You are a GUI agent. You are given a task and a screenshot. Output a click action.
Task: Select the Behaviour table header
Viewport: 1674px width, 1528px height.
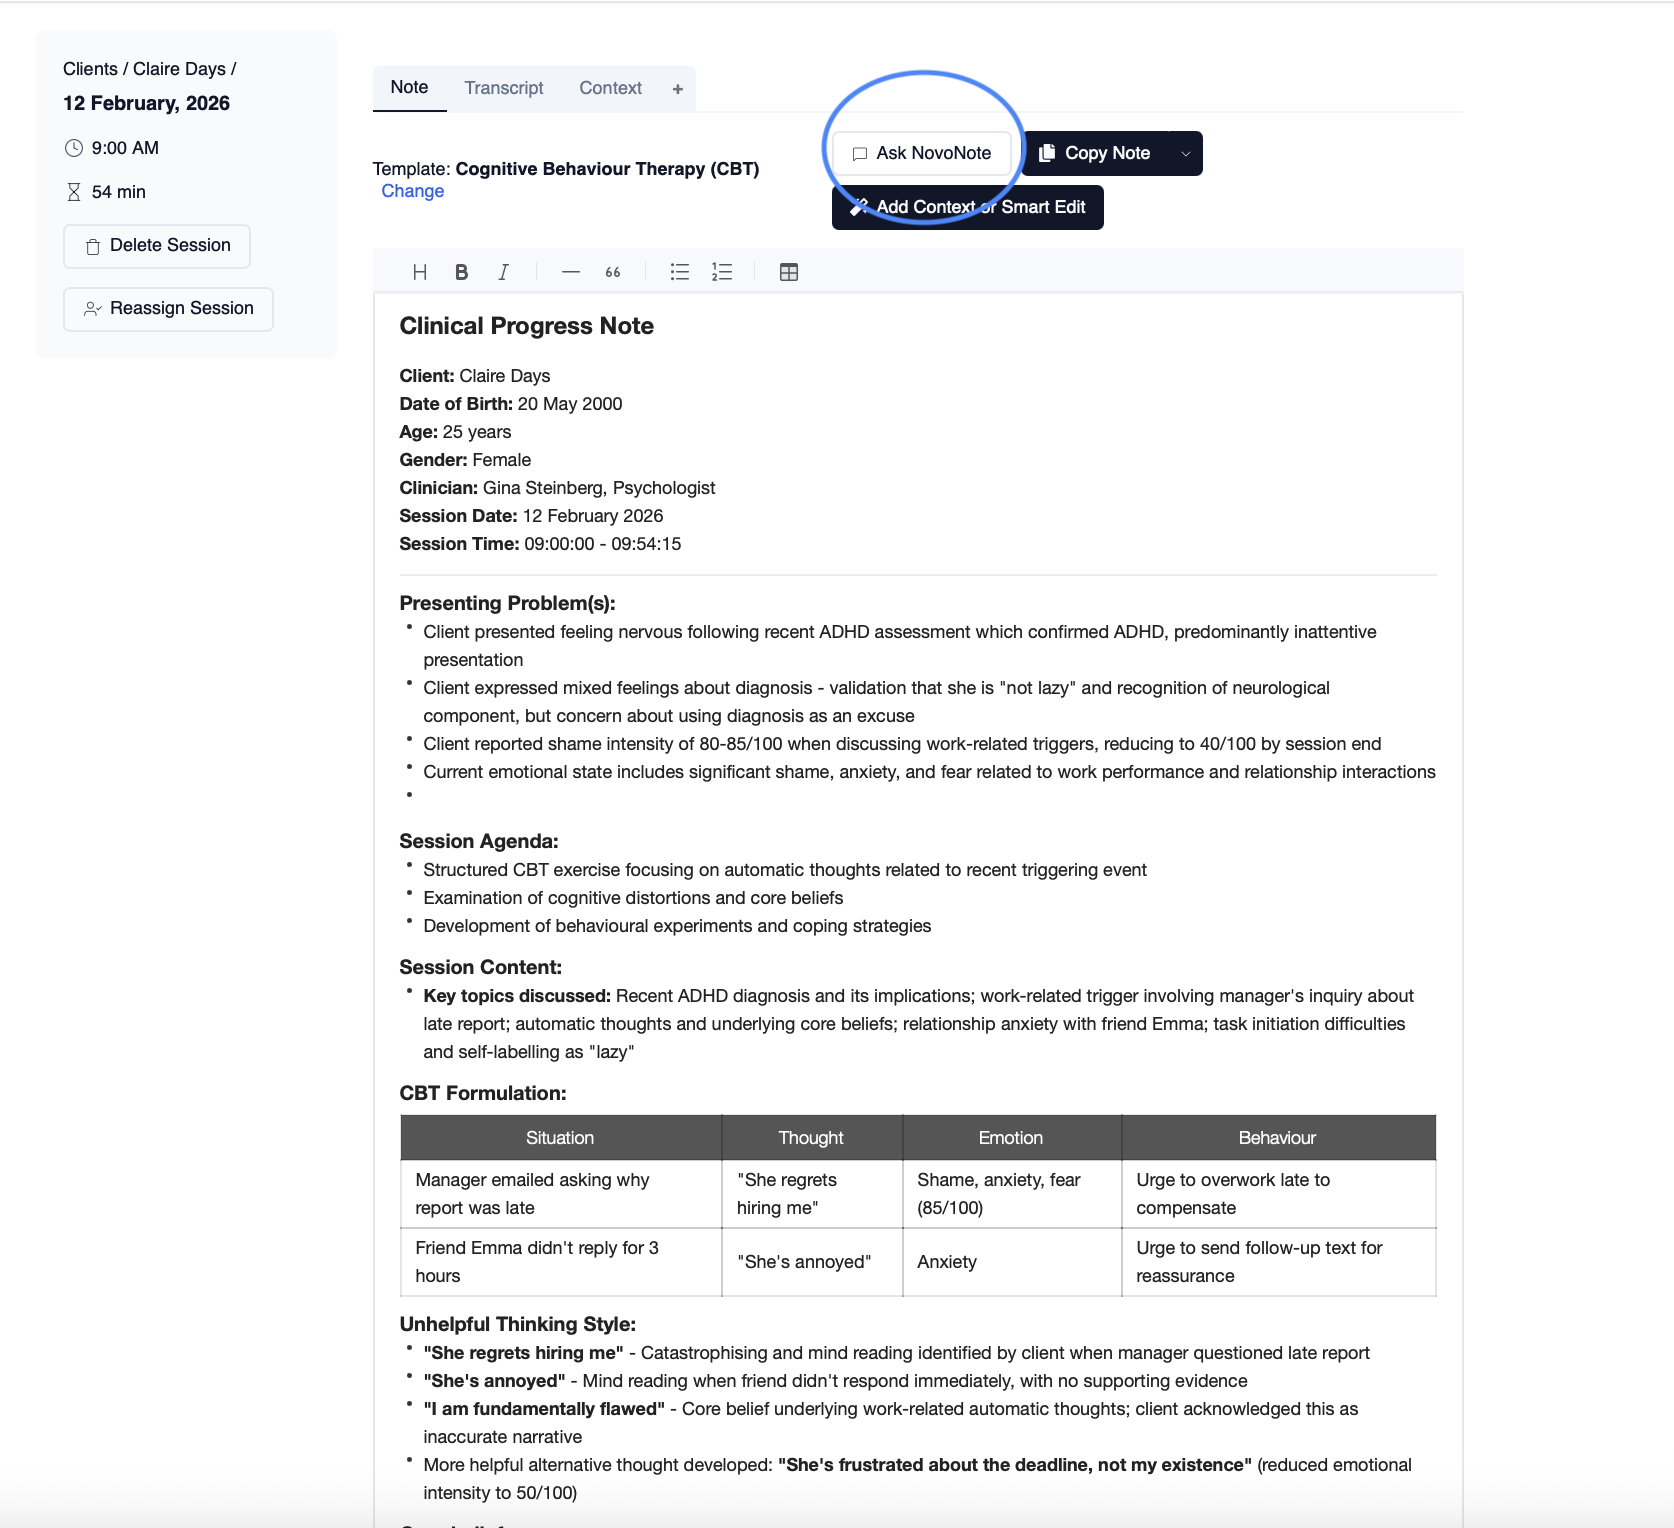click(x=1278, y=1138)
